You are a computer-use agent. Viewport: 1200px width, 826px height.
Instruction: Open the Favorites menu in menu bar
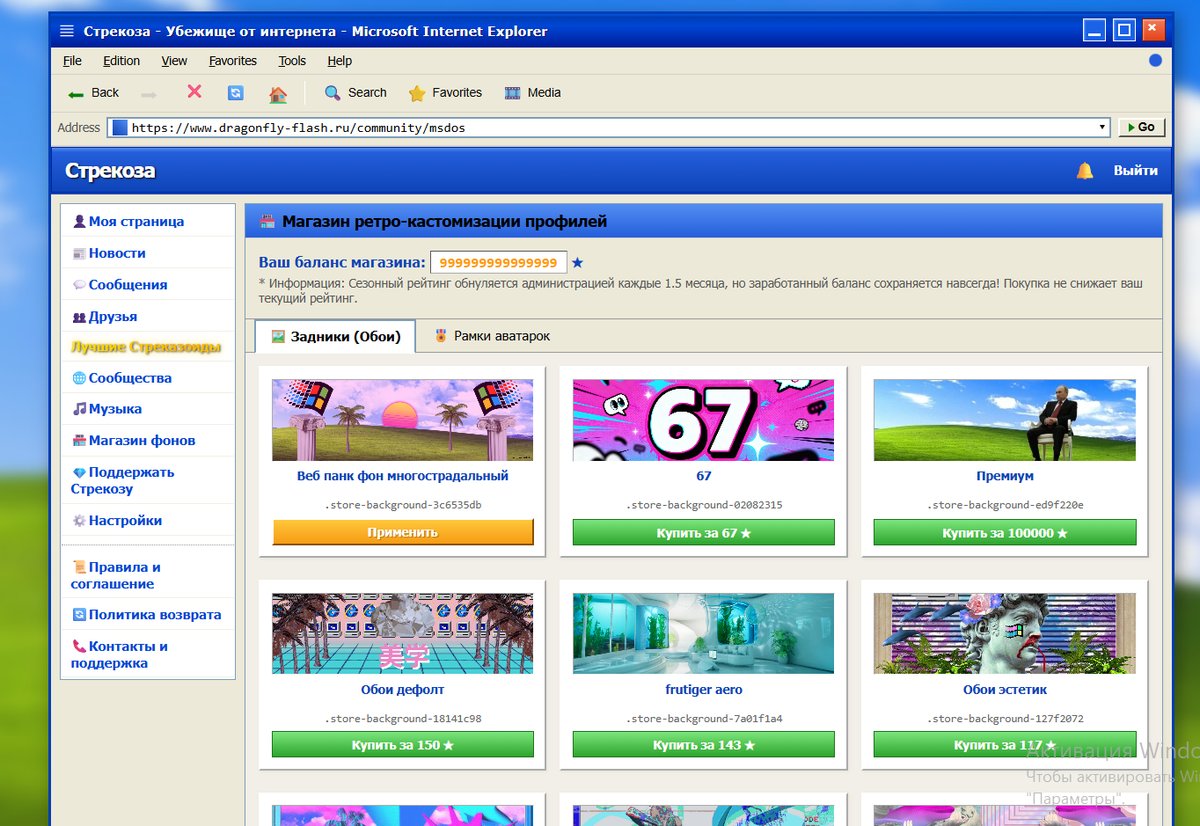[233, 61]
